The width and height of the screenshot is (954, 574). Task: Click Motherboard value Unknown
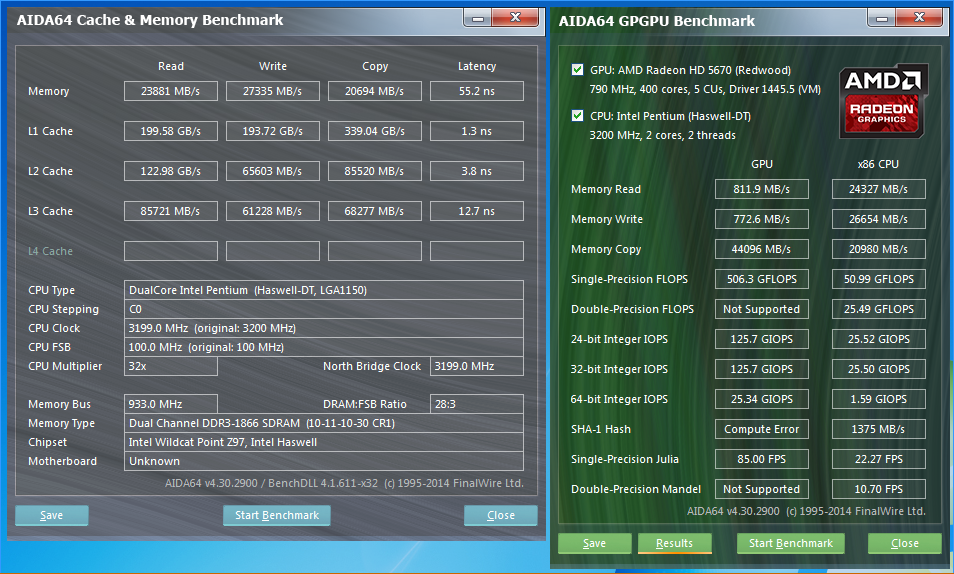[x=324, y=461]
